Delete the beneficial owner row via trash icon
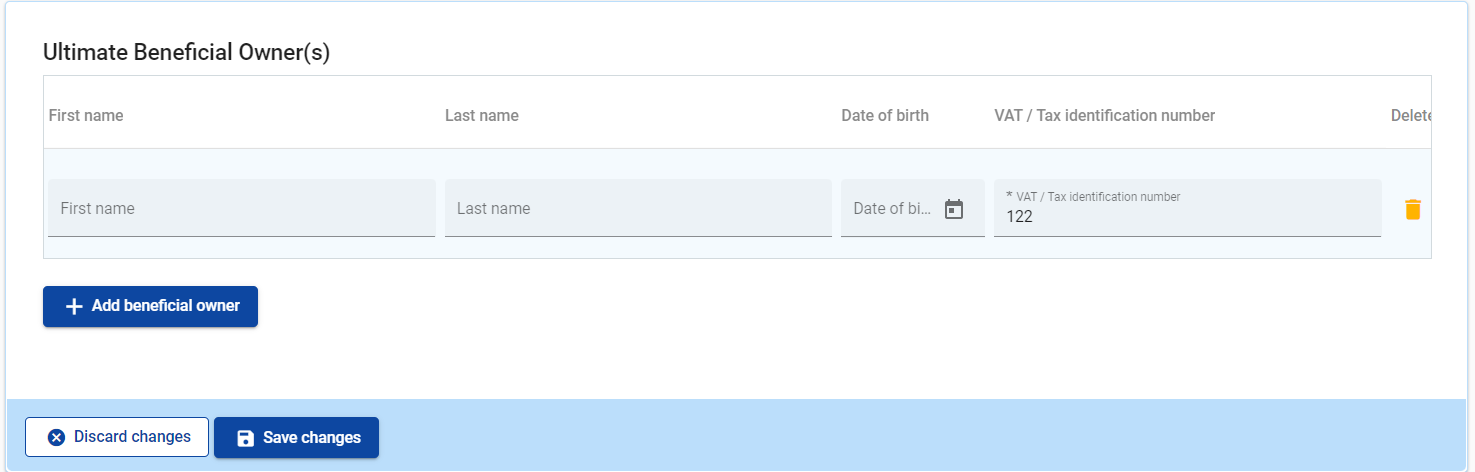 point(1412,209)
